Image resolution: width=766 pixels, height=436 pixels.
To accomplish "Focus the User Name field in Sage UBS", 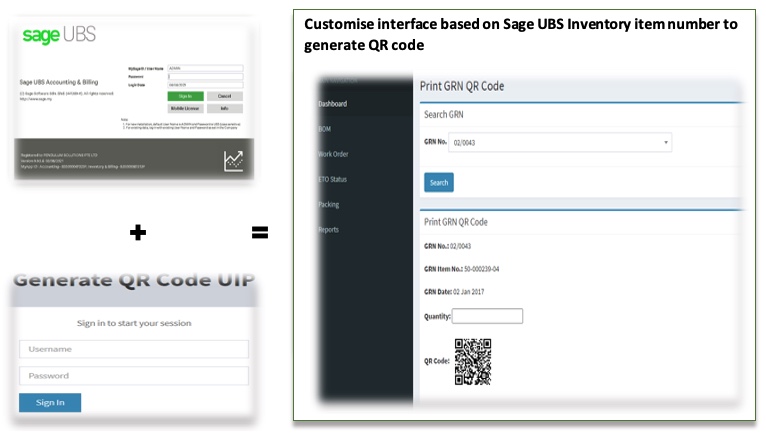I will click(x=205, y=68).
